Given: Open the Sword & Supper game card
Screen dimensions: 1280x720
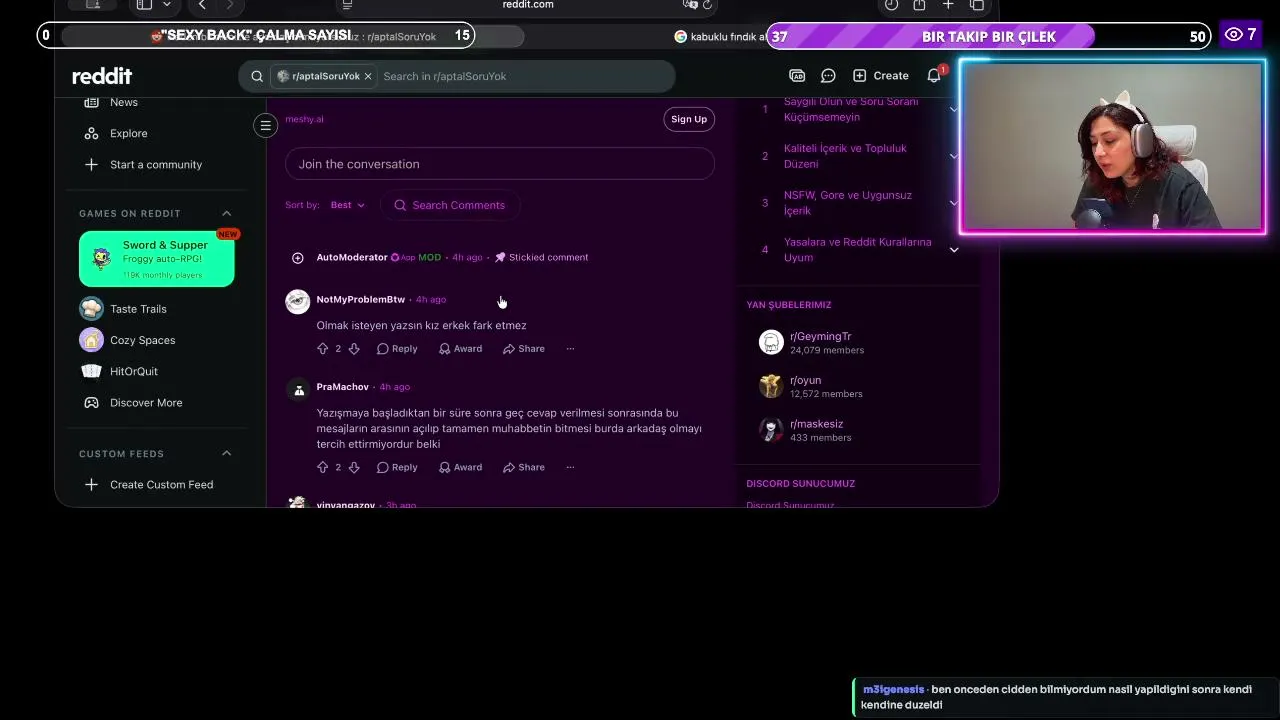Looking at the screenshot, I should pyautogui.click(x=157, y=259).
